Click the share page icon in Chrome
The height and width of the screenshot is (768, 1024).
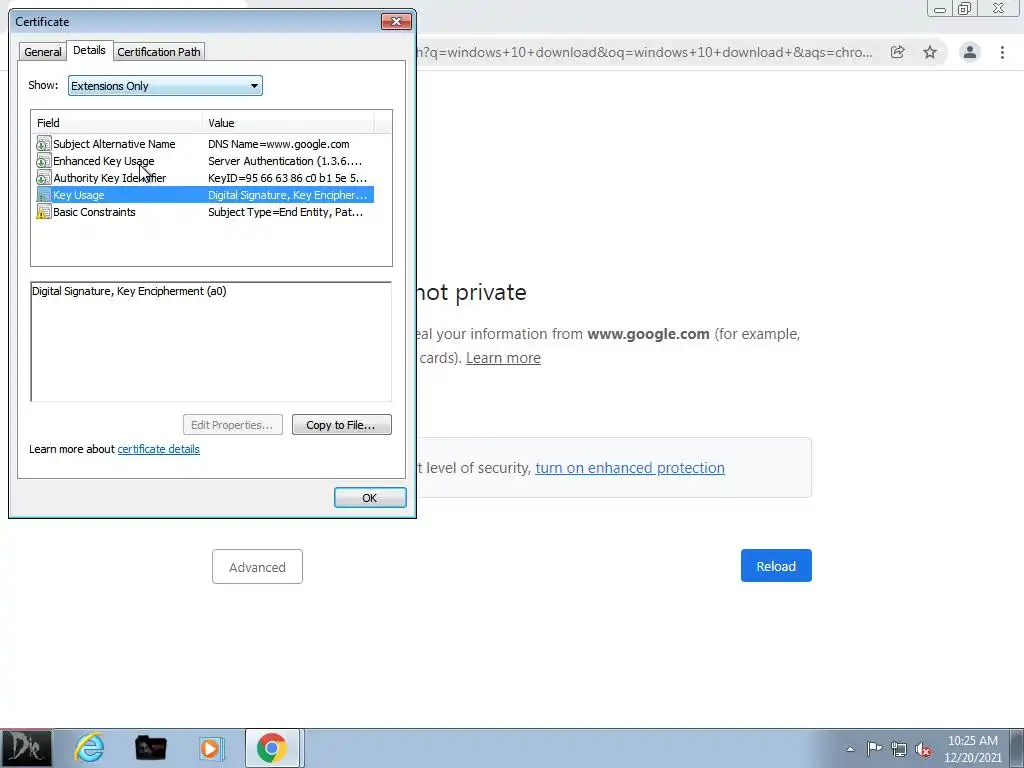[x=898, y=52]
